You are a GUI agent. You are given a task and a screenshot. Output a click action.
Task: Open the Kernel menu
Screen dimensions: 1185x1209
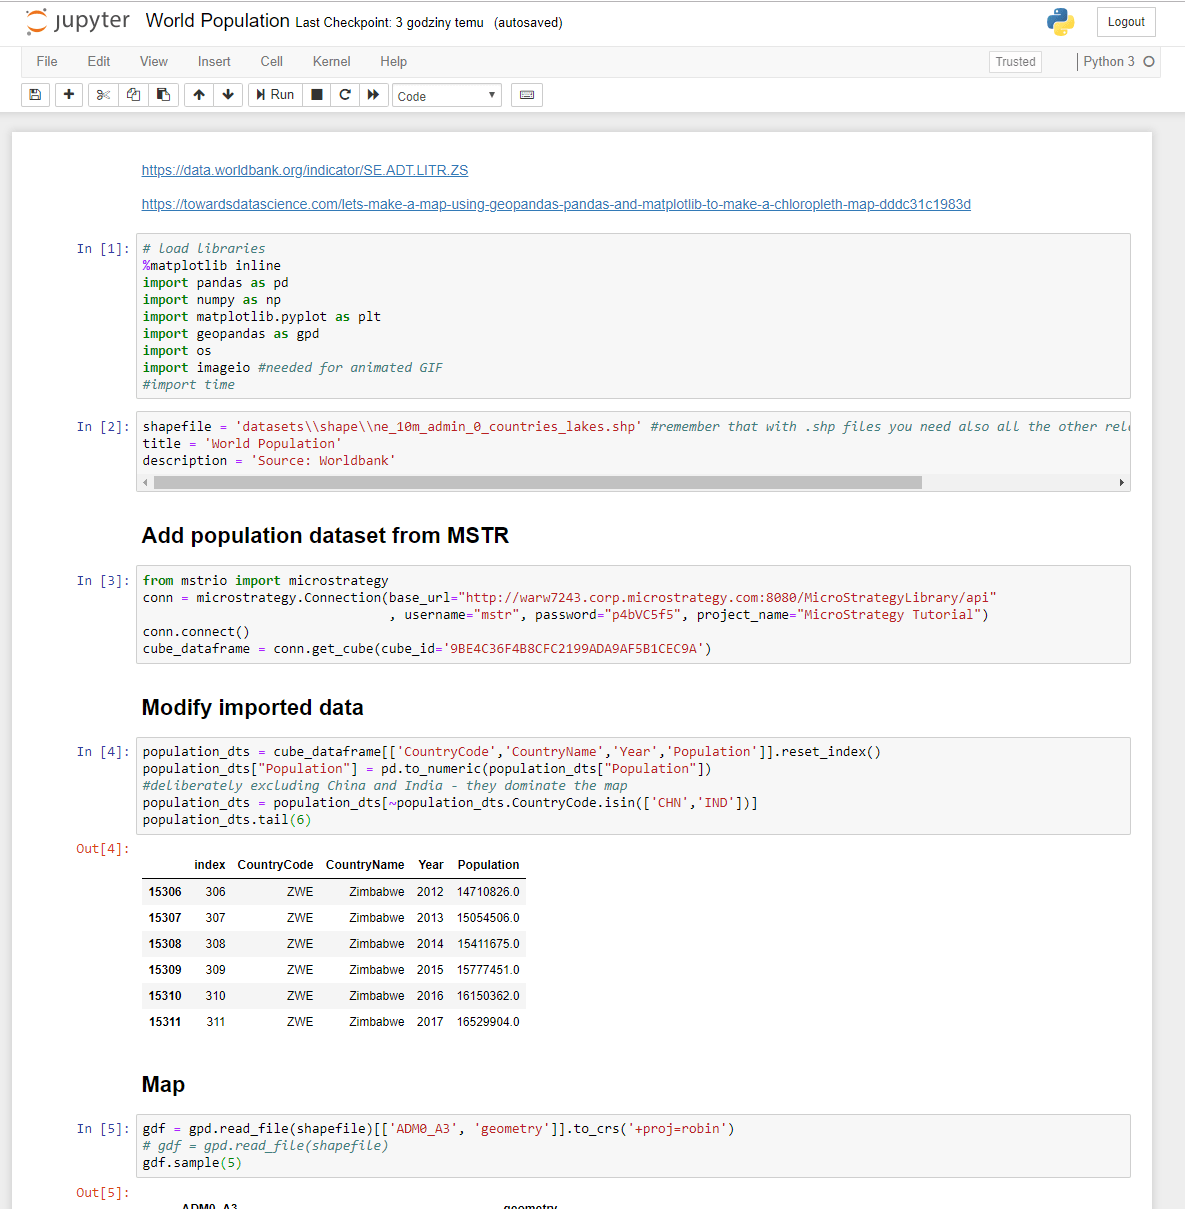[x=332, y=62]
